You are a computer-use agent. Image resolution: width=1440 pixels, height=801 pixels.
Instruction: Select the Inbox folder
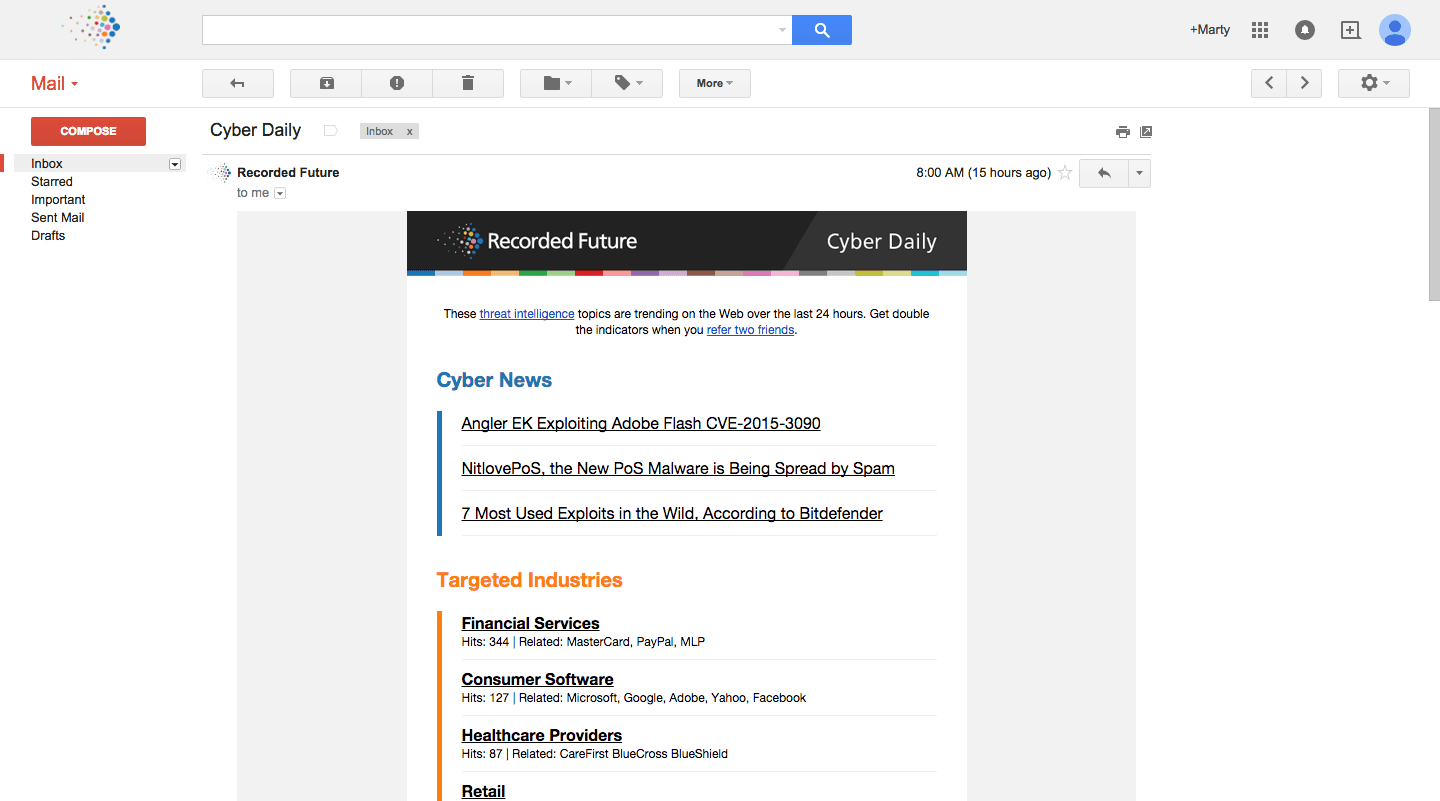coord(47,163)
